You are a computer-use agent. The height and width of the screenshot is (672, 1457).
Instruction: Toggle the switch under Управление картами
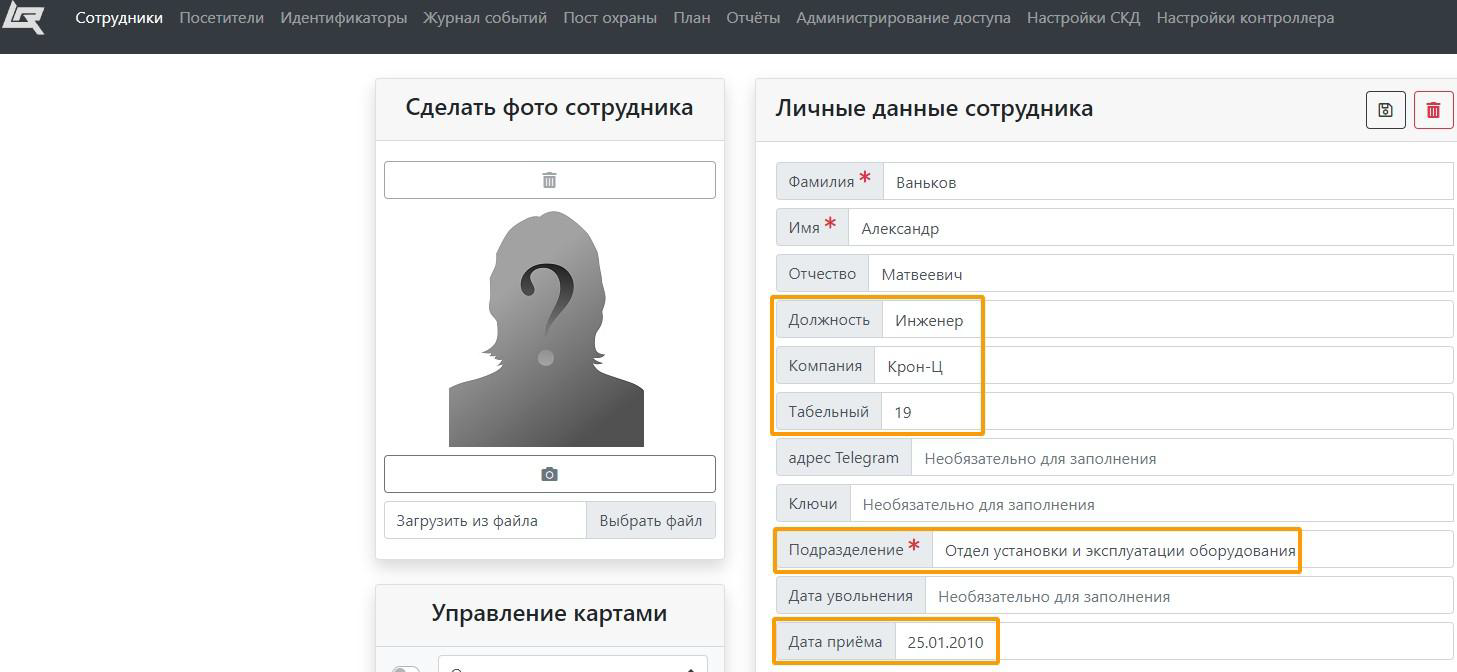point(406,667)
